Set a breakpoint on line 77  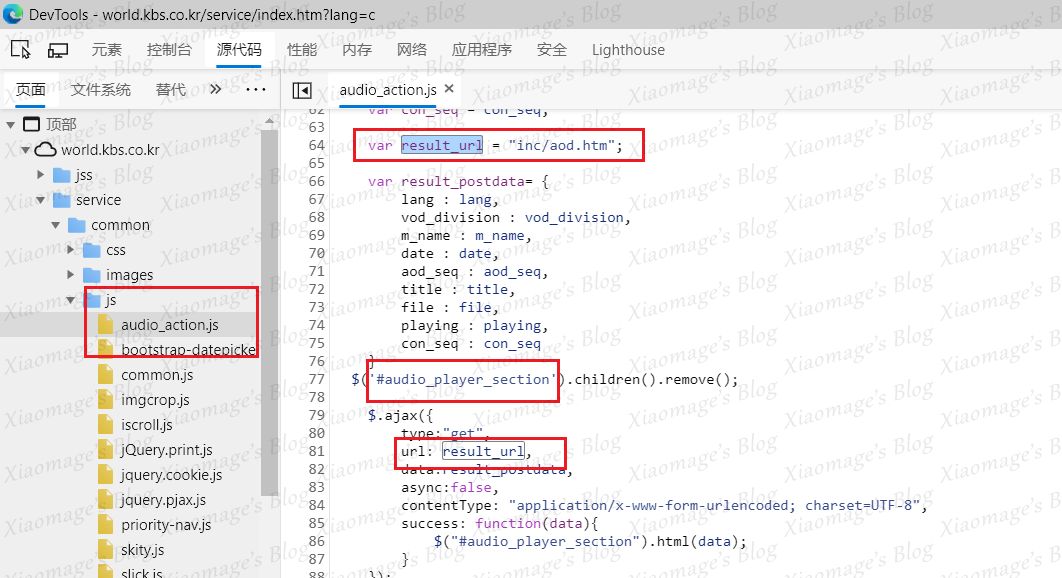317,380
